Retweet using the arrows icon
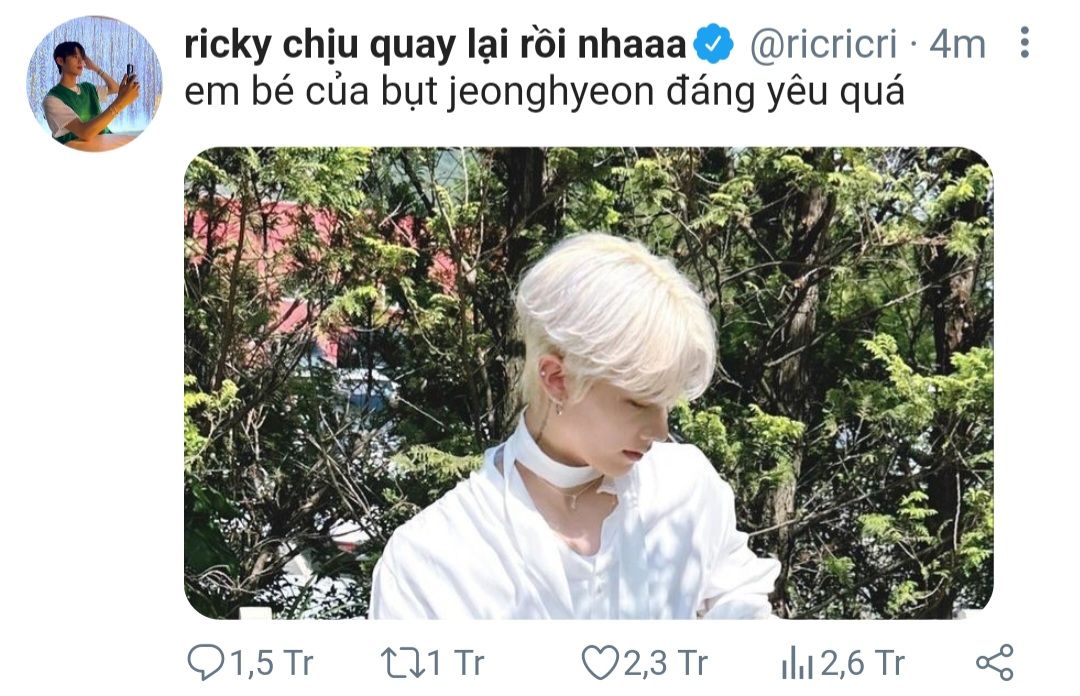The image size is (1080, 696). click(x=402, y=663)
